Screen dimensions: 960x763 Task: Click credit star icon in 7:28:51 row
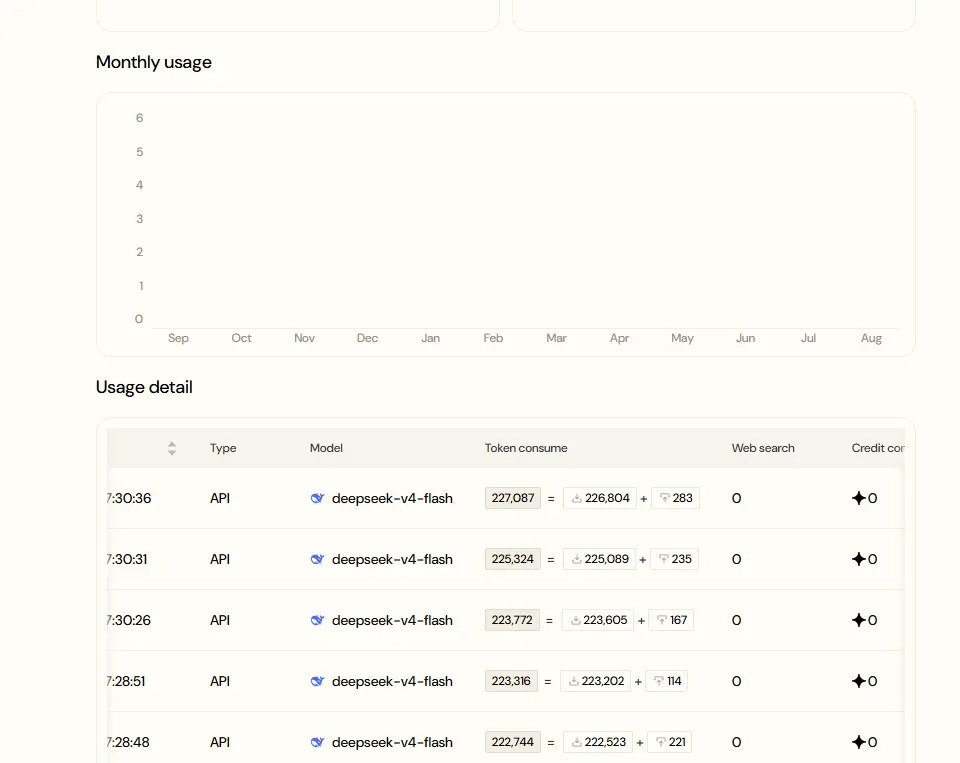pyautogui.click(x=858, y=681)
